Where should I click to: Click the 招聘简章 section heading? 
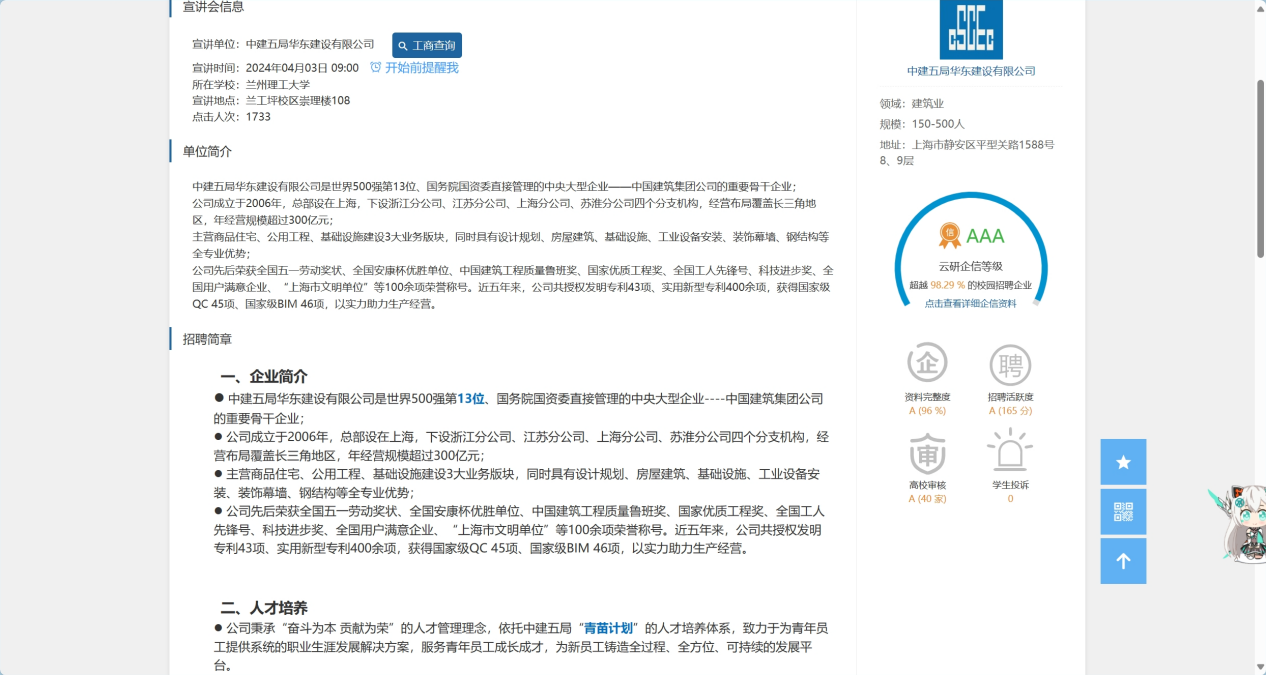coord(207,340)
